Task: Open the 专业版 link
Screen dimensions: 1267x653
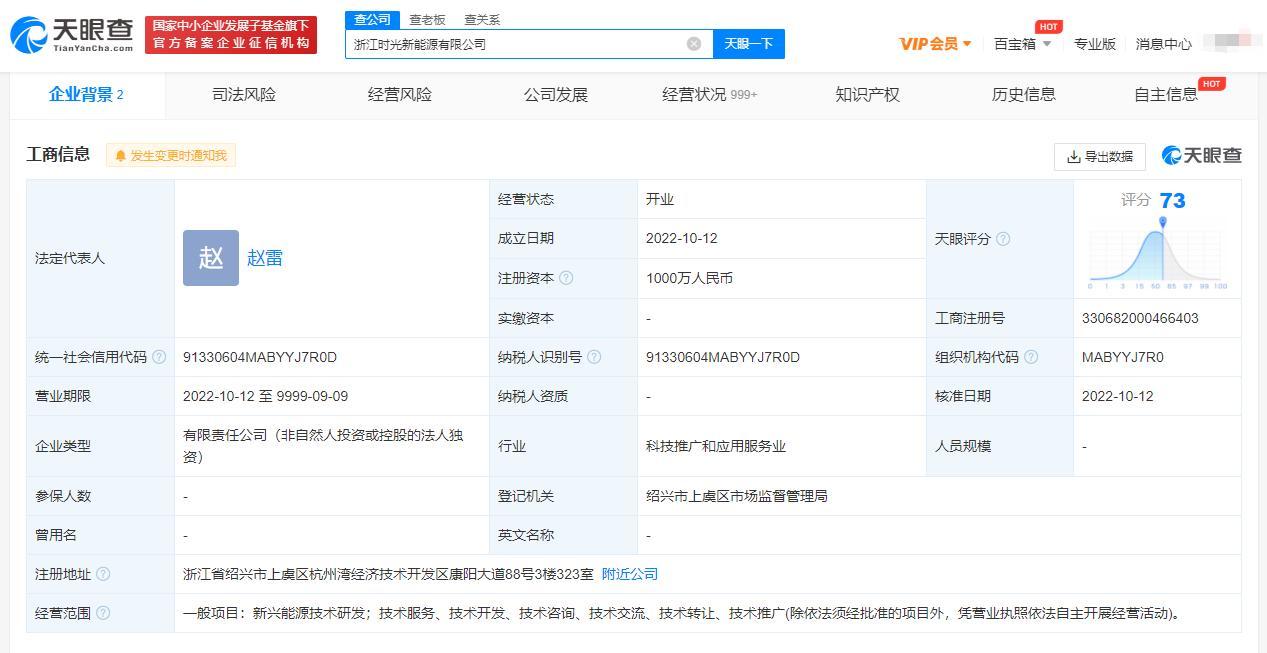Action: click(1095, 44)
